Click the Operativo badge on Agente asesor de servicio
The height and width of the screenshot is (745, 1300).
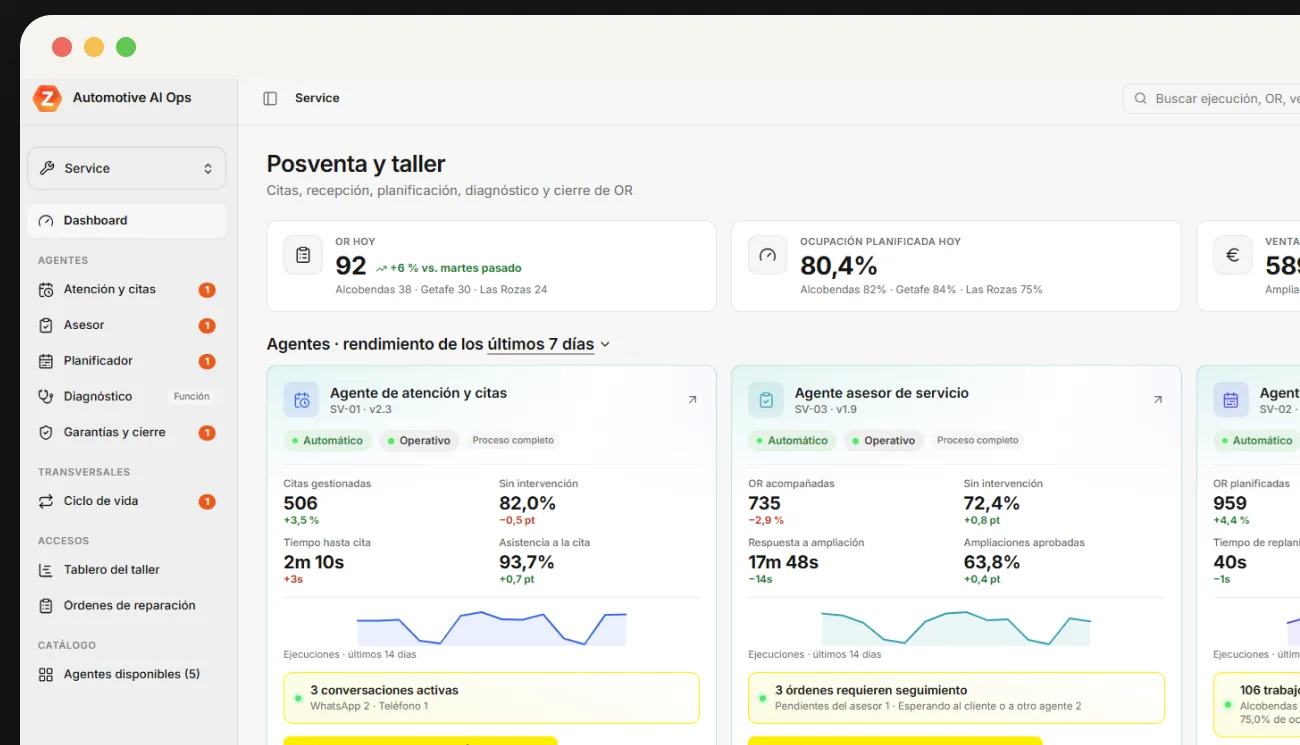click(883, 440)
